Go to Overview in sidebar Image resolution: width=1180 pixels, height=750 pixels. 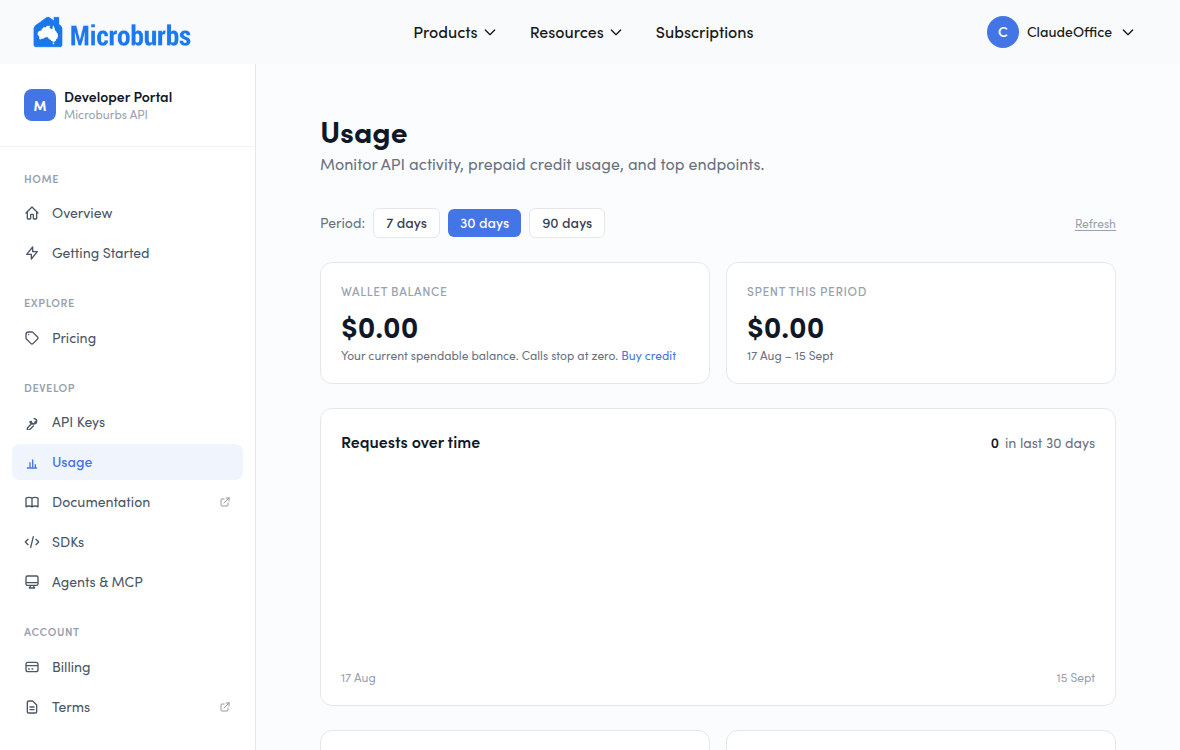pos(127,213)
